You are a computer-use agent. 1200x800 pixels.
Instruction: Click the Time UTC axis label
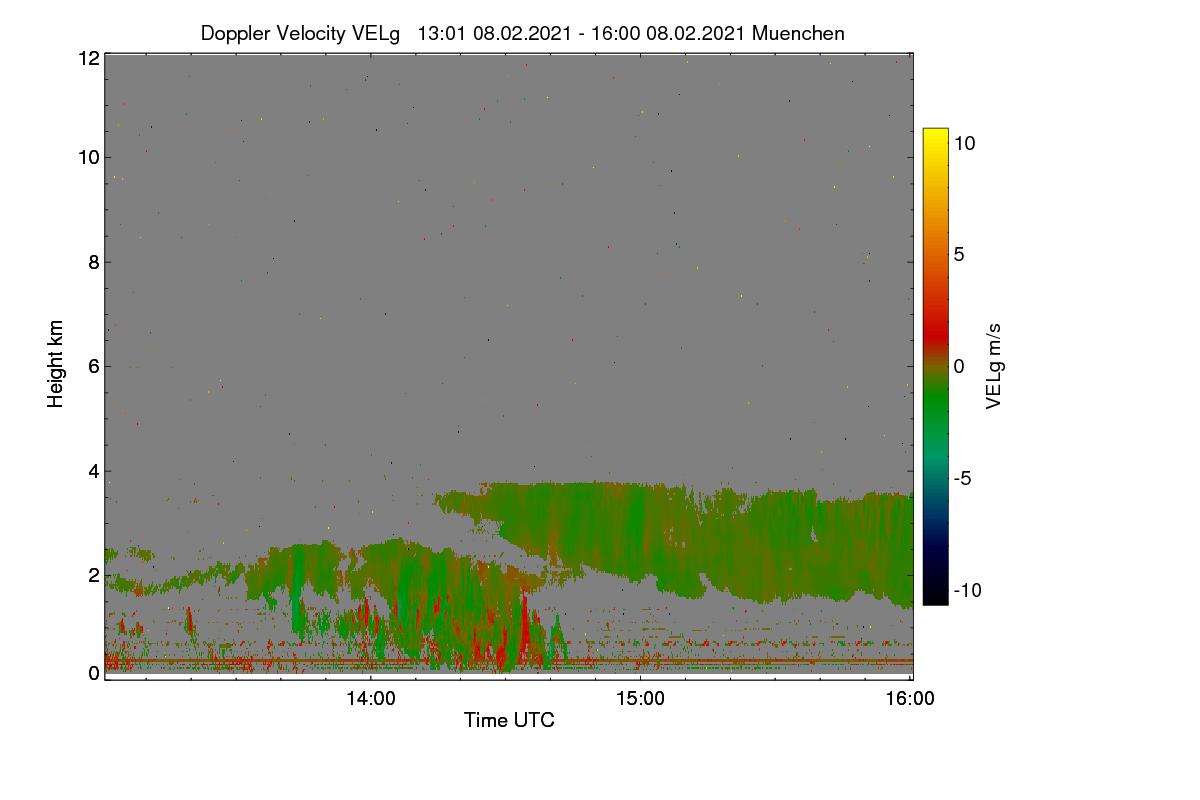(509, 720)
